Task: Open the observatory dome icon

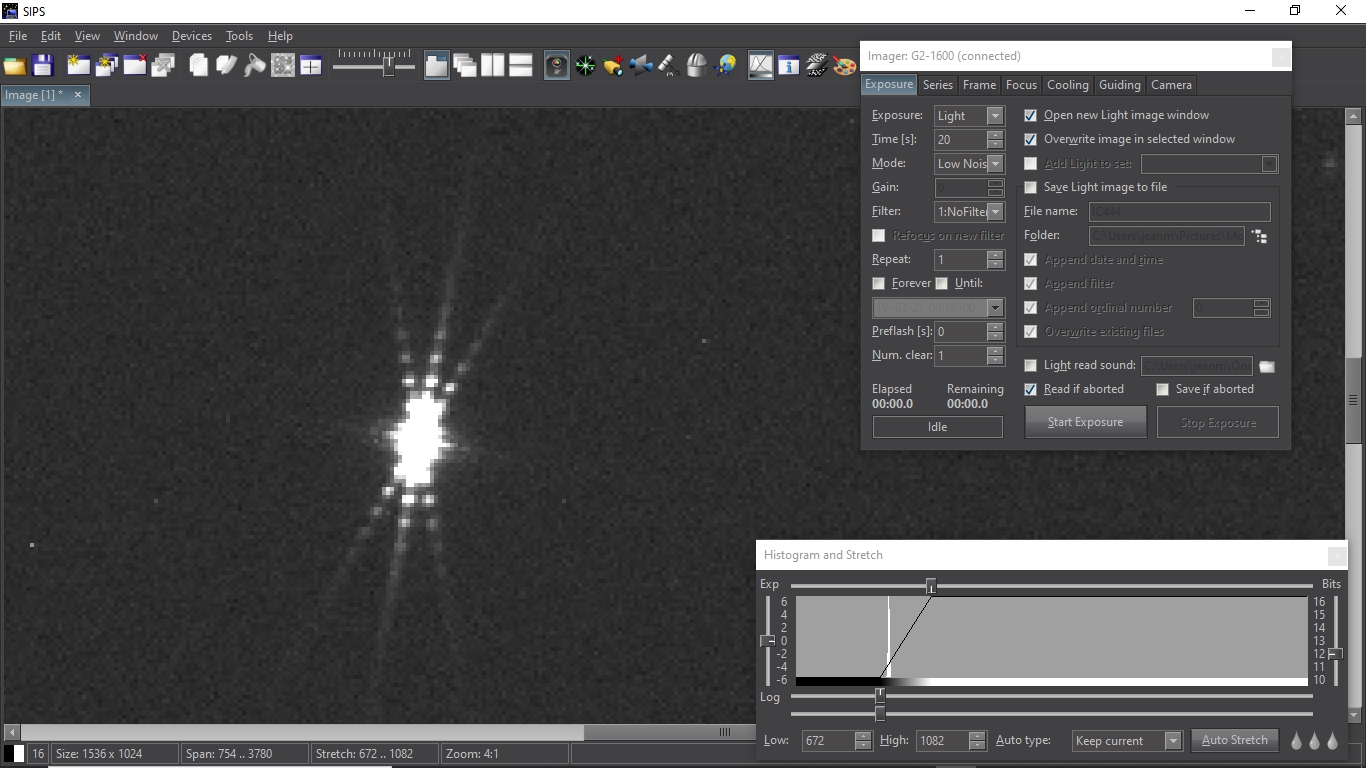Action: pos(697,66)
